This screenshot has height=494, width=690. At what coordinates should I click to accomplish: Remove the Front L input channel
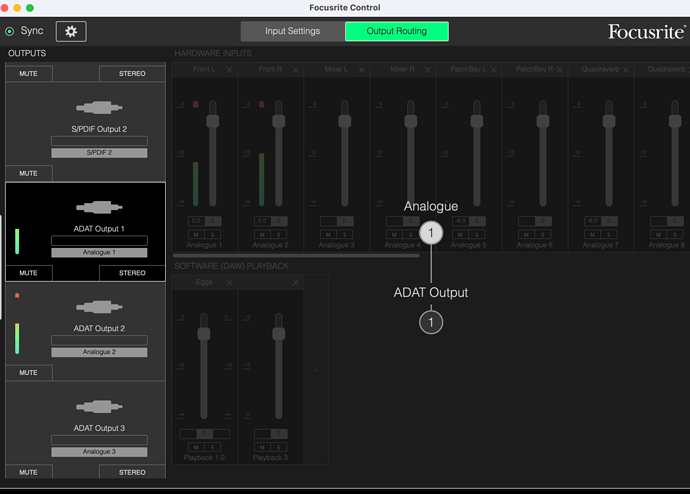coord(229,70)
